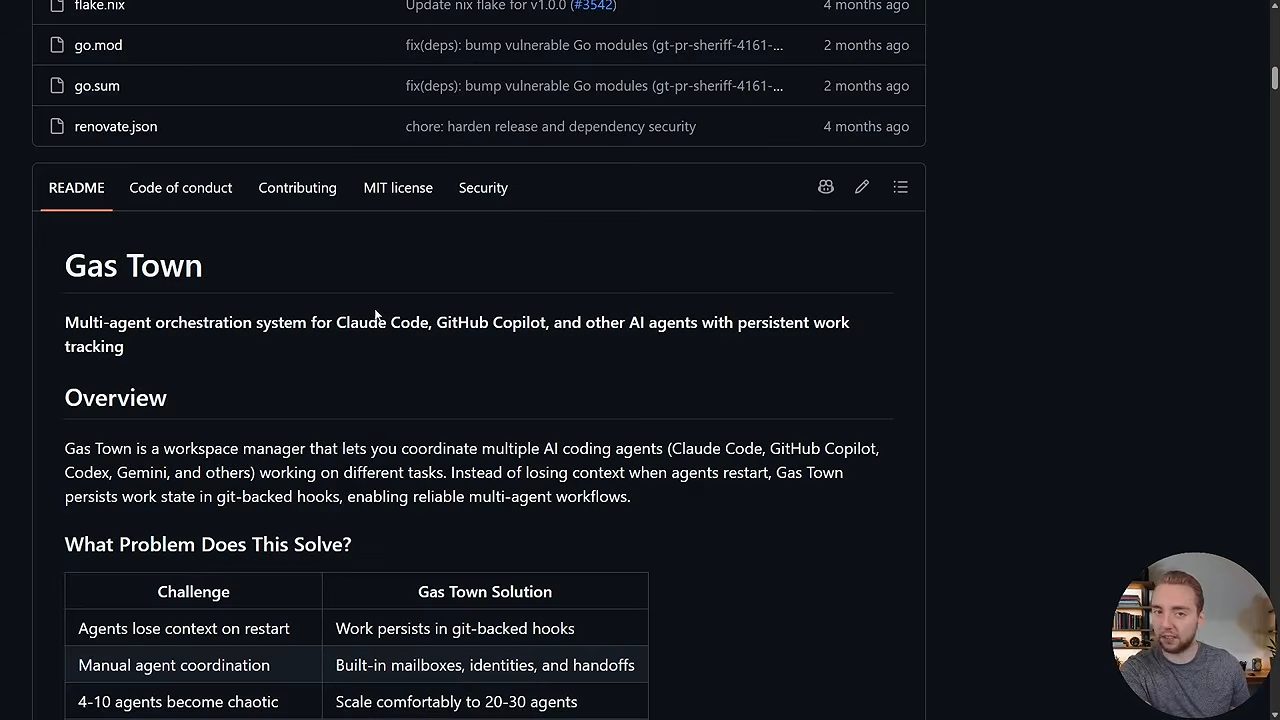Image resolution: width=1280 pixels, height=720 pixels.
Task: Click 'Scale comfortably to 20-30 agents' cell
Action: point(485,702)
